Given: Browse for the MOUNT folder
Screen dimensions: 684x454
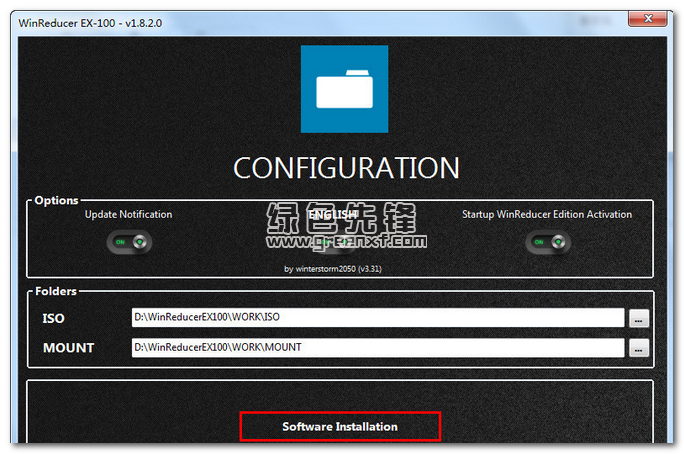Looking at the screenshot, I should [638, 348].
